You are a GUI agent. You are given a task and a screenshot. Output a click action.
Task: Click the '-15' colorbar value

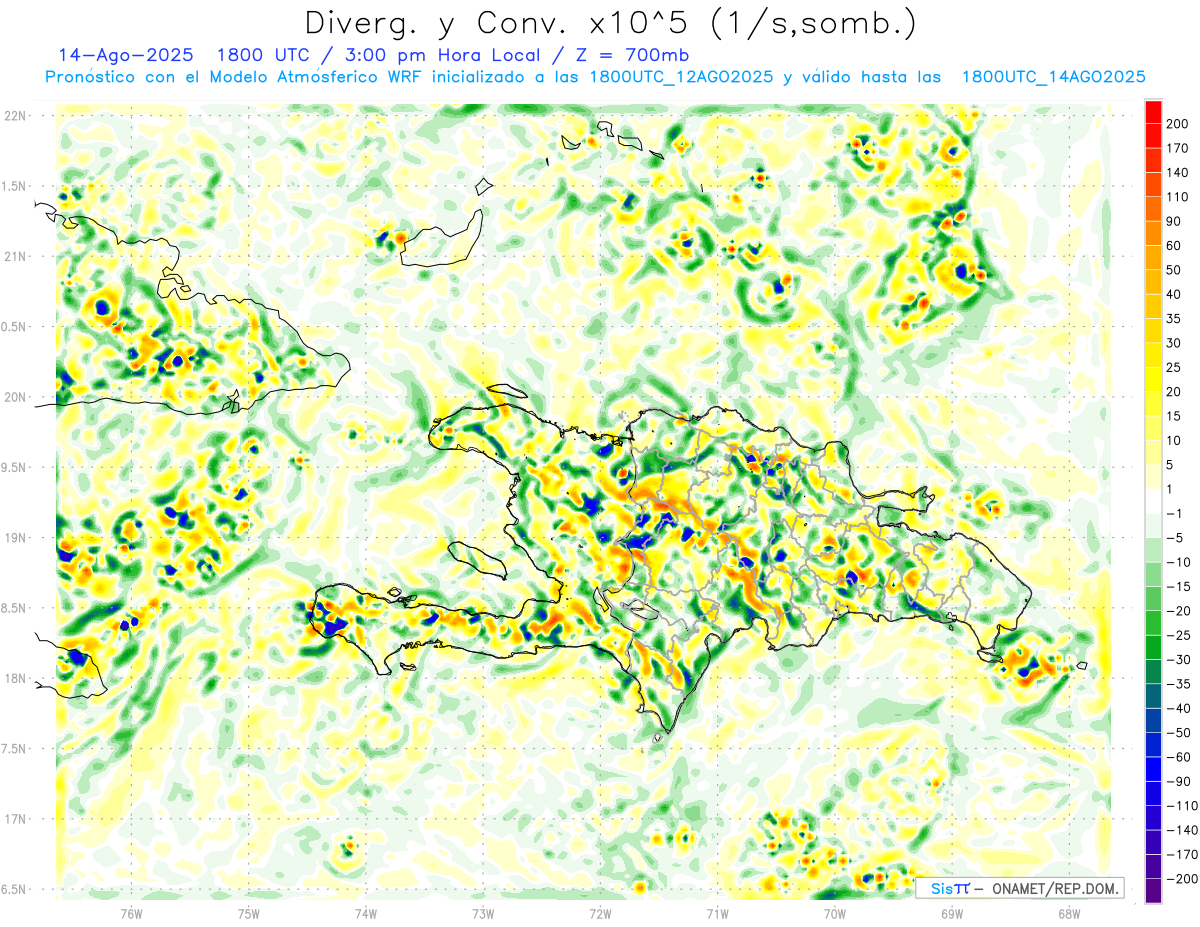coord(1180,587)
